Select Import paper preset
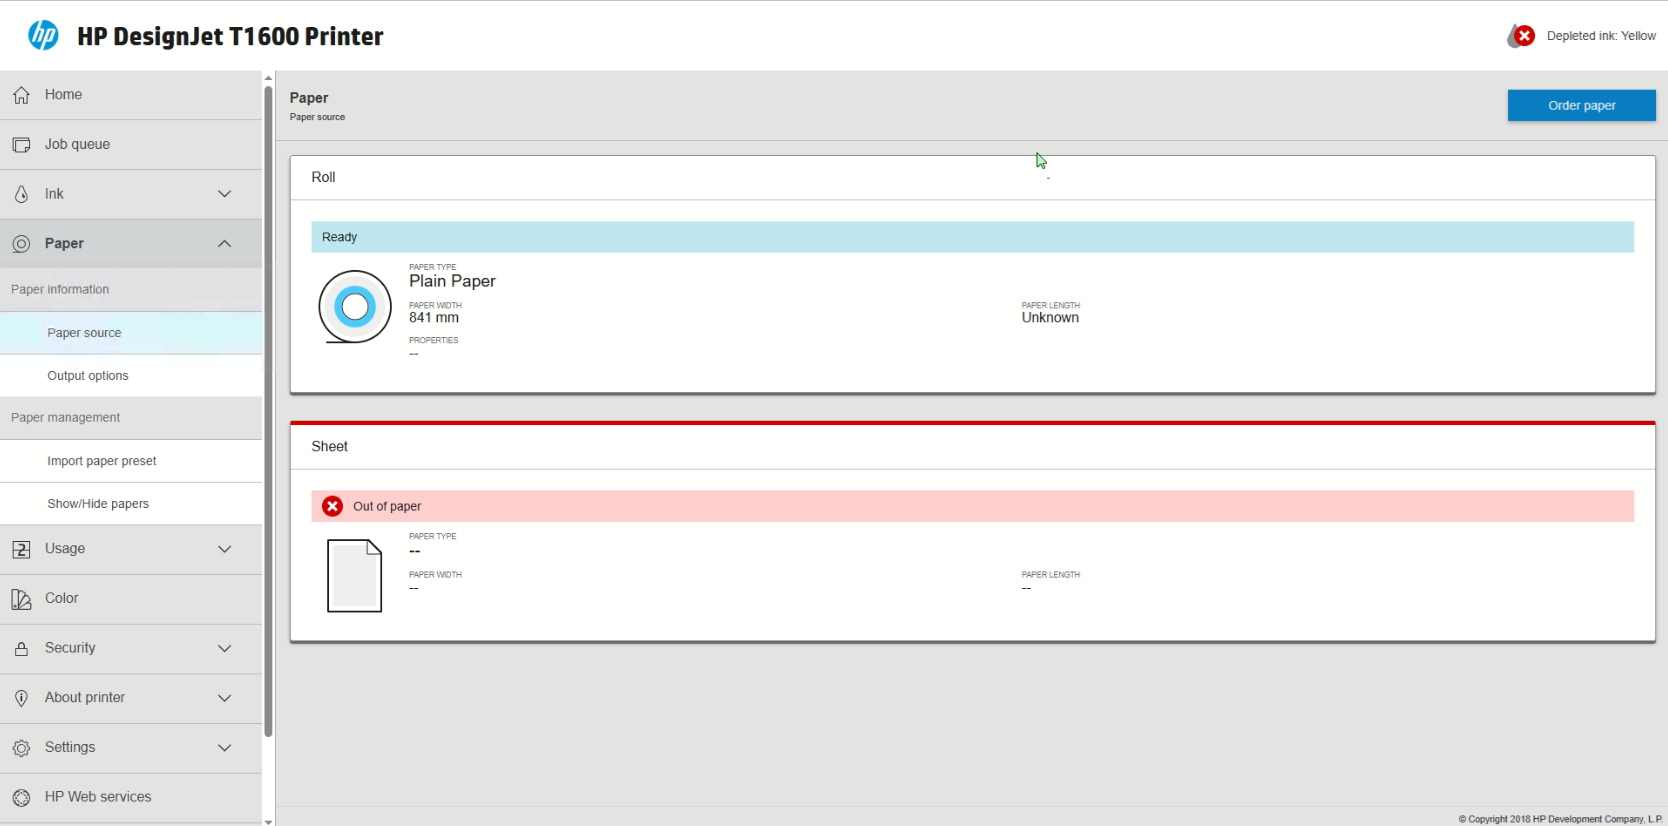The image size is (1668, 826). click(102, 461)
